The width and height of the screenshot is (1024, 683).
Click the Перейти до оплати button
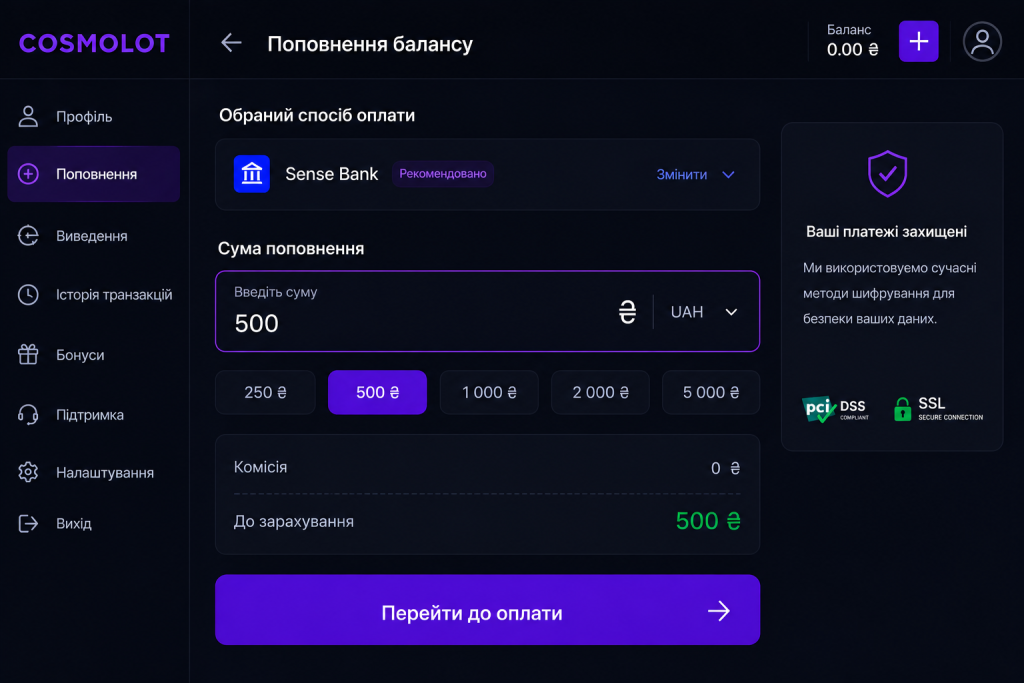tap(487, 610)
